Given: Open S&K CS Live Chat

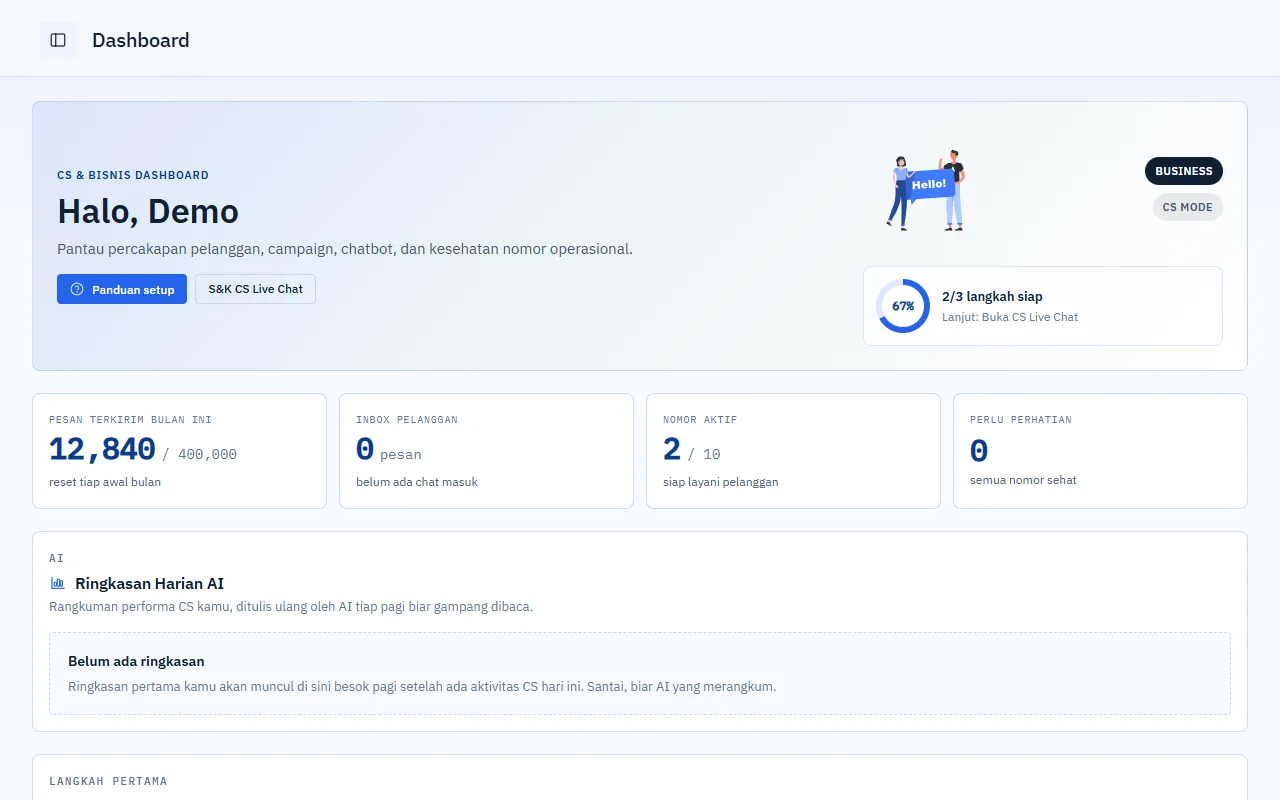Looking at the screenshot, I should click(255, 289).
